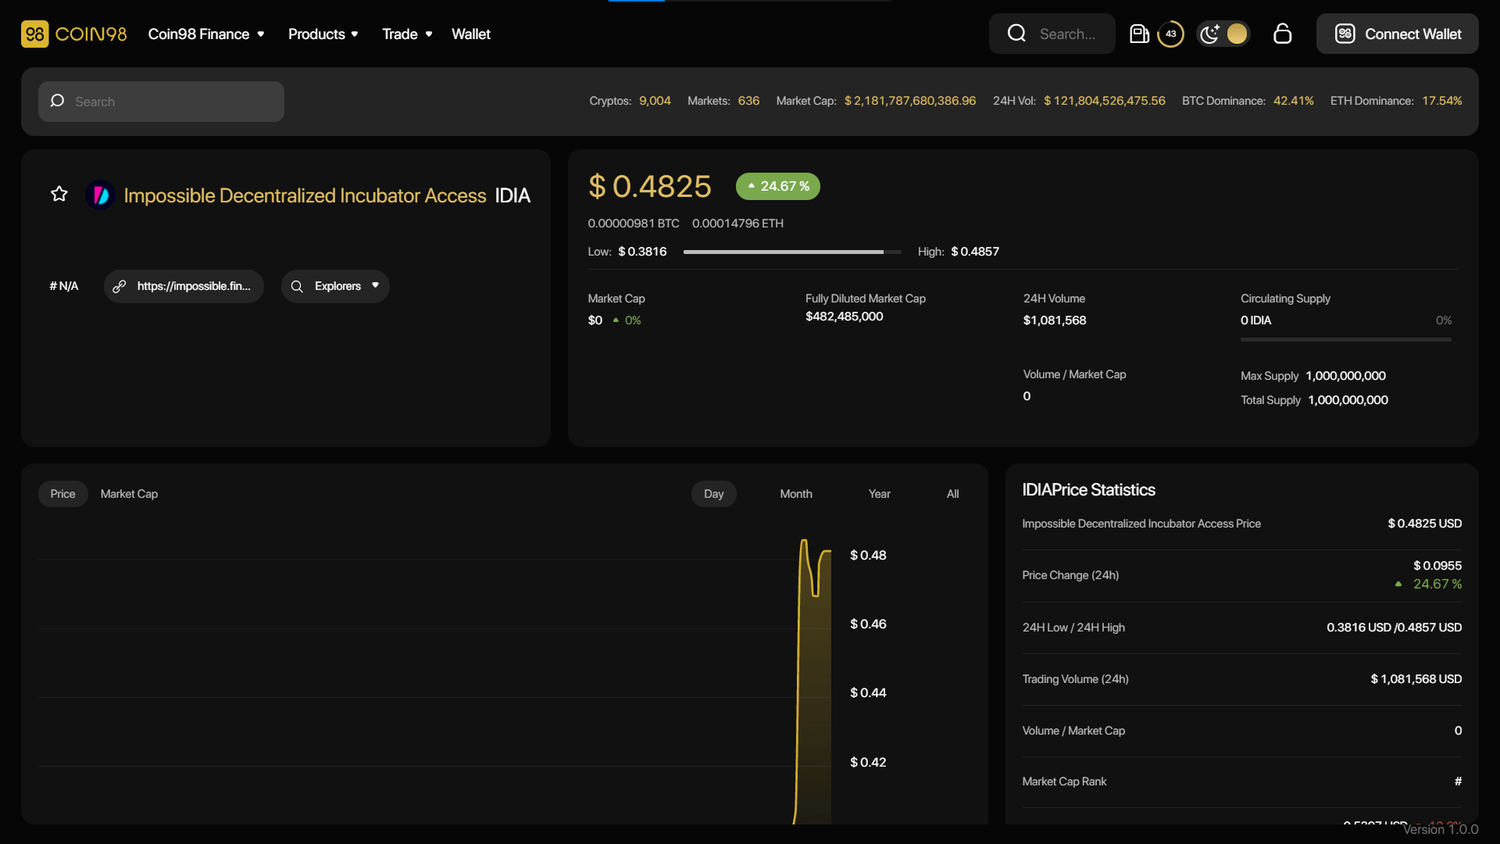
Task: Click the circulating supply progress bar
Action: pyautogui.click(x=1346, y=340)
